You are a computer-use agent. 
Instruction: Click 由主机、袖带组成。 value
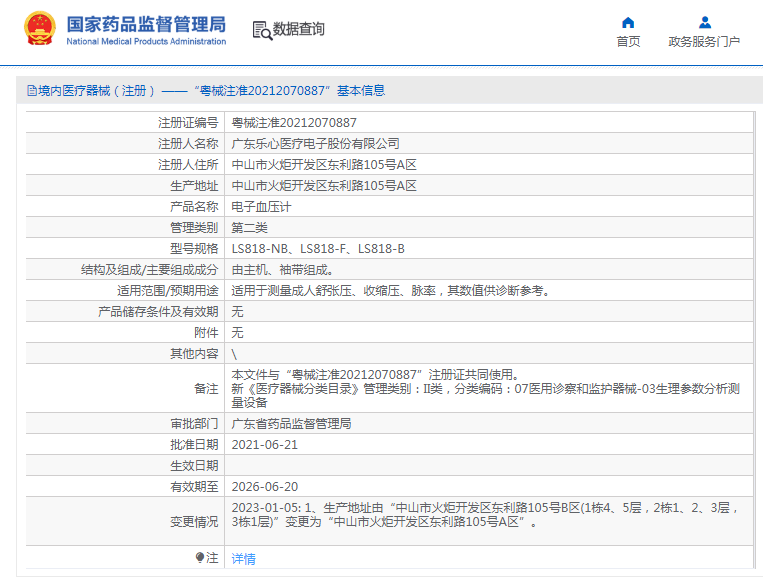pos(282,270)
